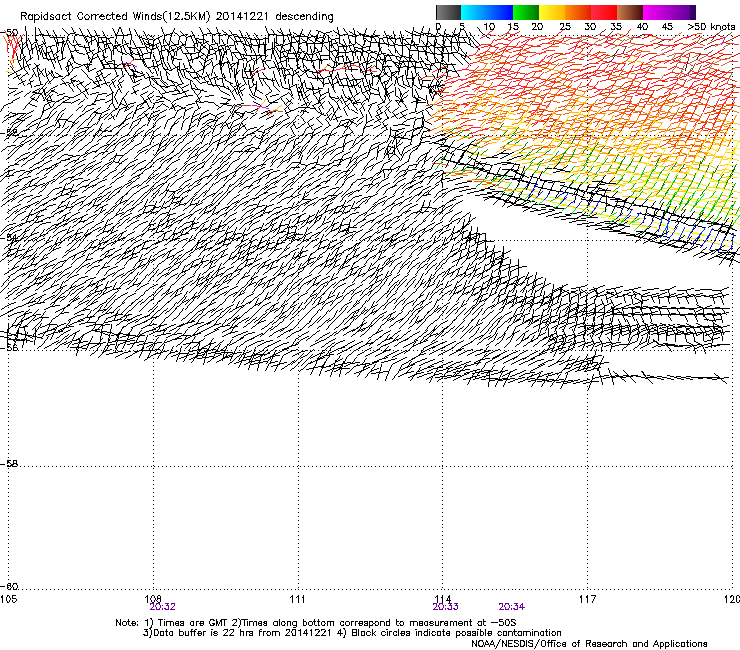Click the purple timestamp '20:34'
Image resolution: width=740 pixels, height=650 pixels.
point(512,607)
